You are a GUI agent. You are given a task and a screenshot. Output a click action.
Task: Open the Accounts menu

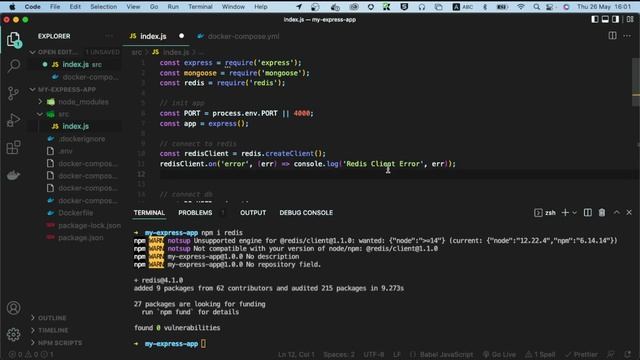pyautogui.click(x=13, y=308)
